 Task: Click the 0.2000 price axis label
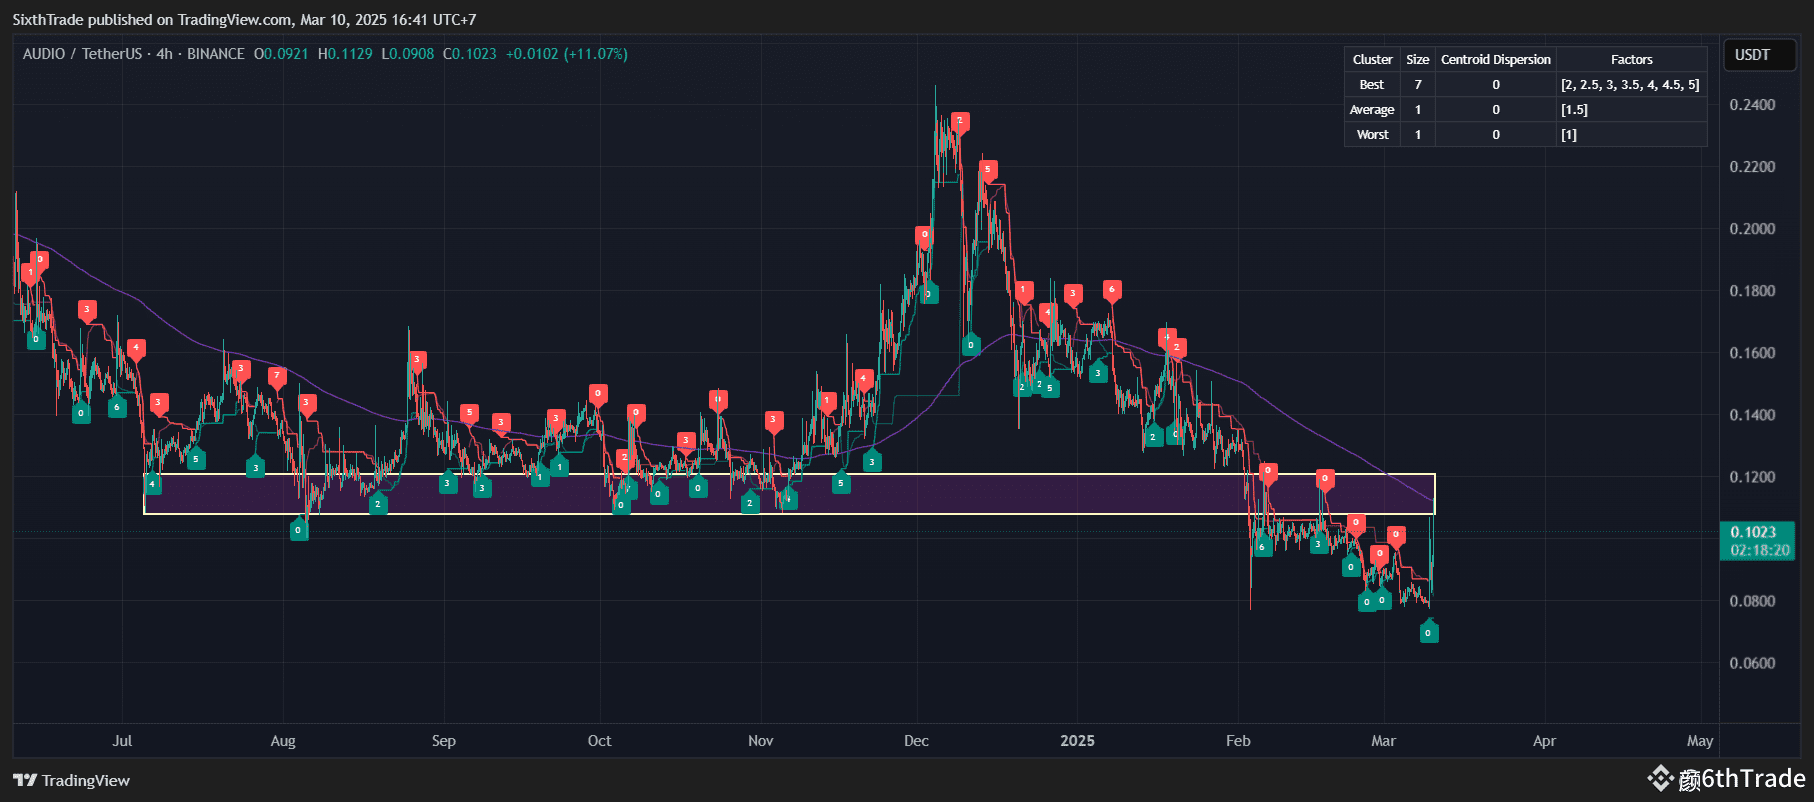(1753, 229)
